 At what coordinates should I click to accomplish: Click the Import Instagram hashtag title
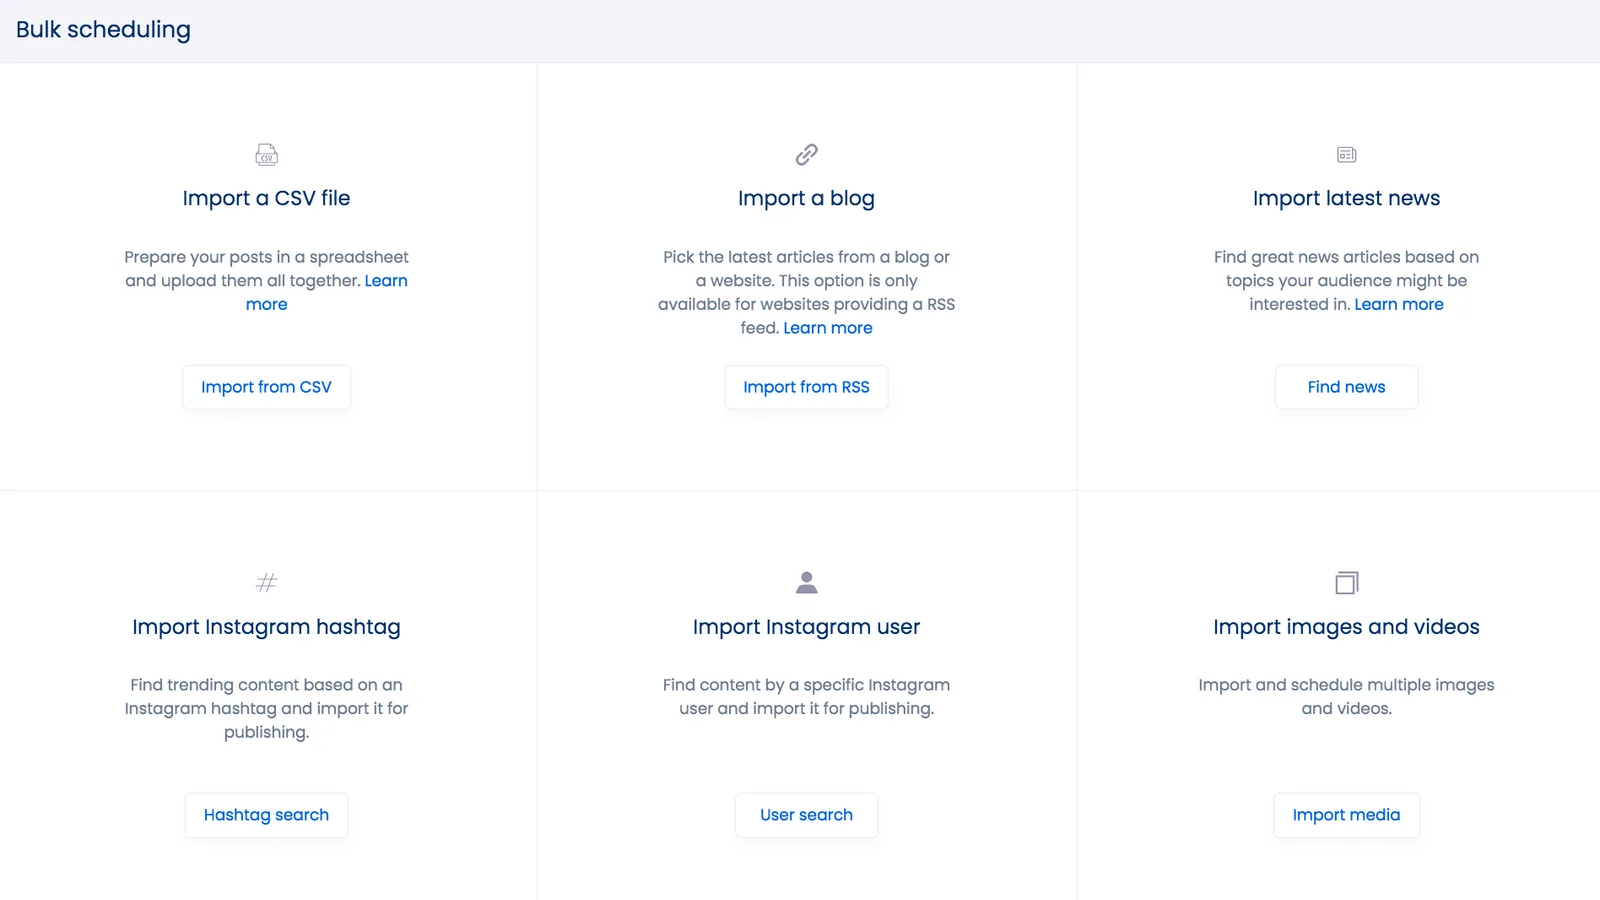tap(266, 627)
